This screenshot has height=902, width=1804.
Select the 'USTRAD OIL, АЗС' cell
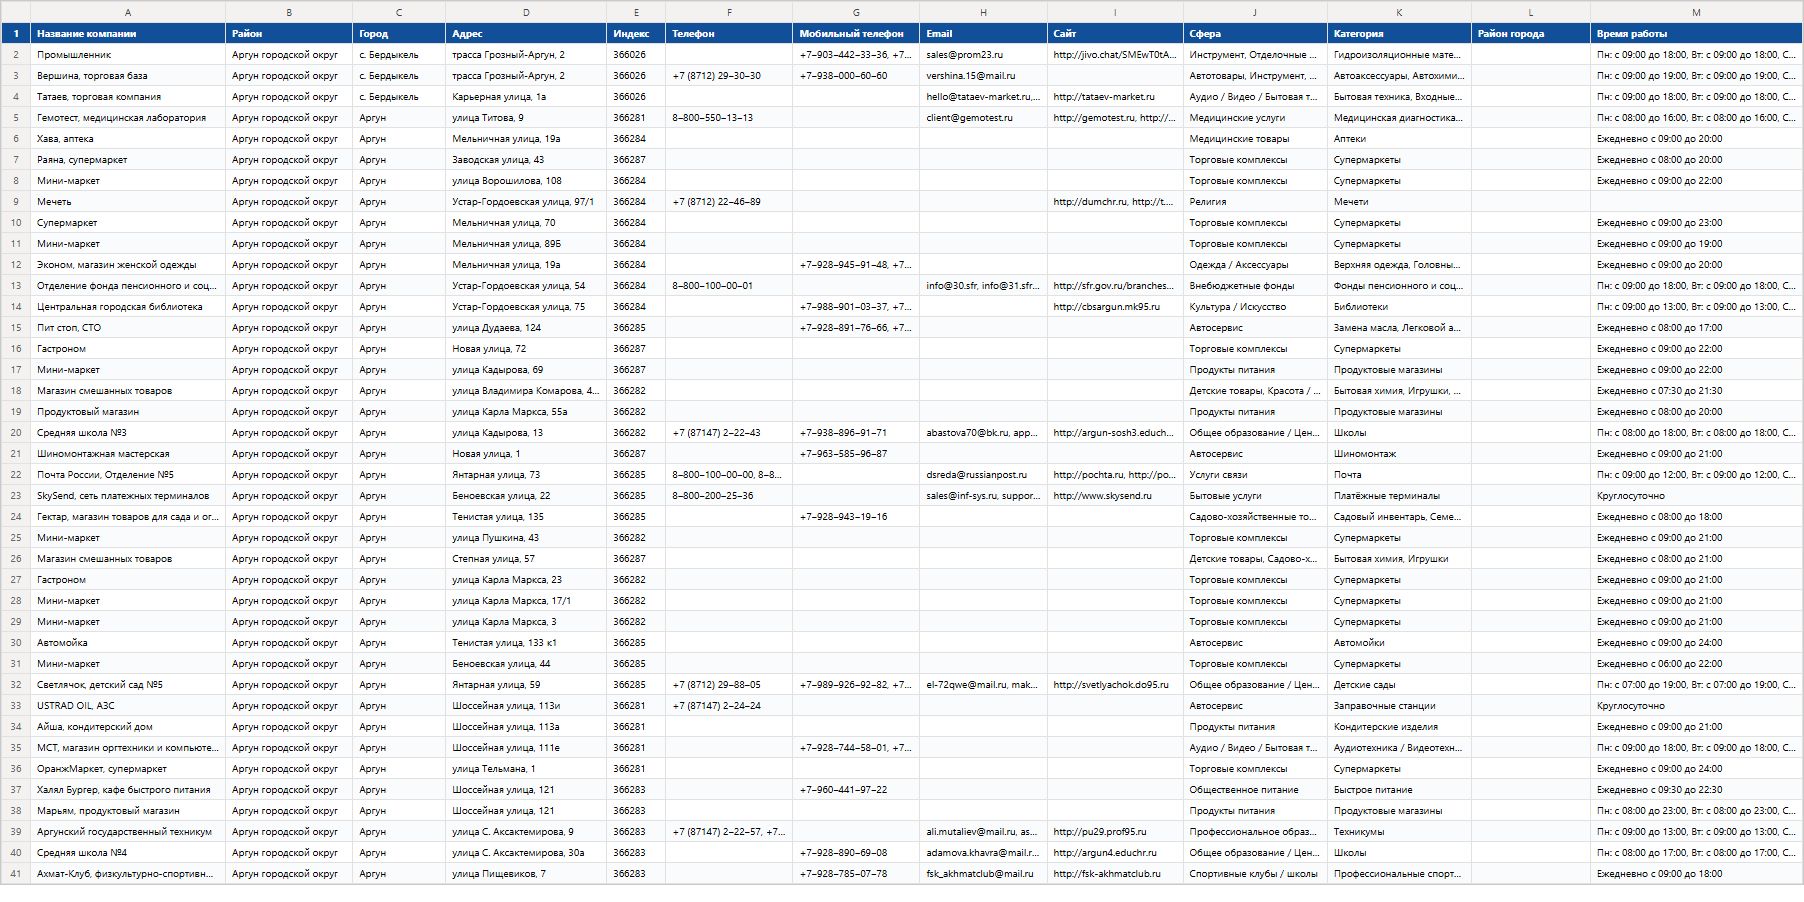pyautogui.click(x=128, y=705)
